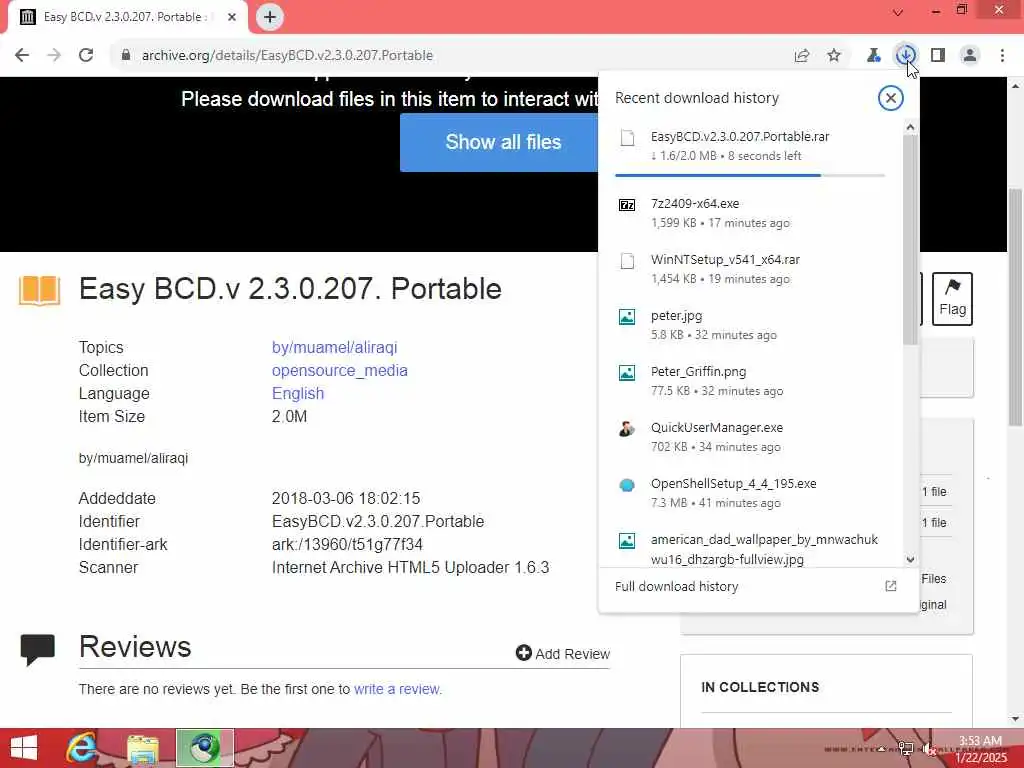Toggle the side panel icon
This screenshot has width=1024, height=768.
click(x=938, y=56)
